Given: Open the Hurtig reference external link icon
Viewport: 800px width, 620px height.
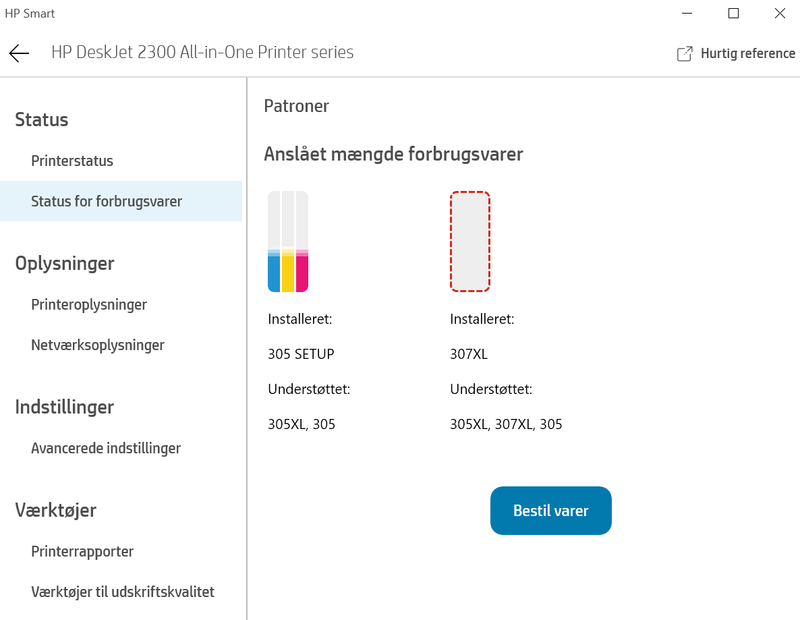Looking at the screenshot, I should pyautogui.click(x=684, y=52).
